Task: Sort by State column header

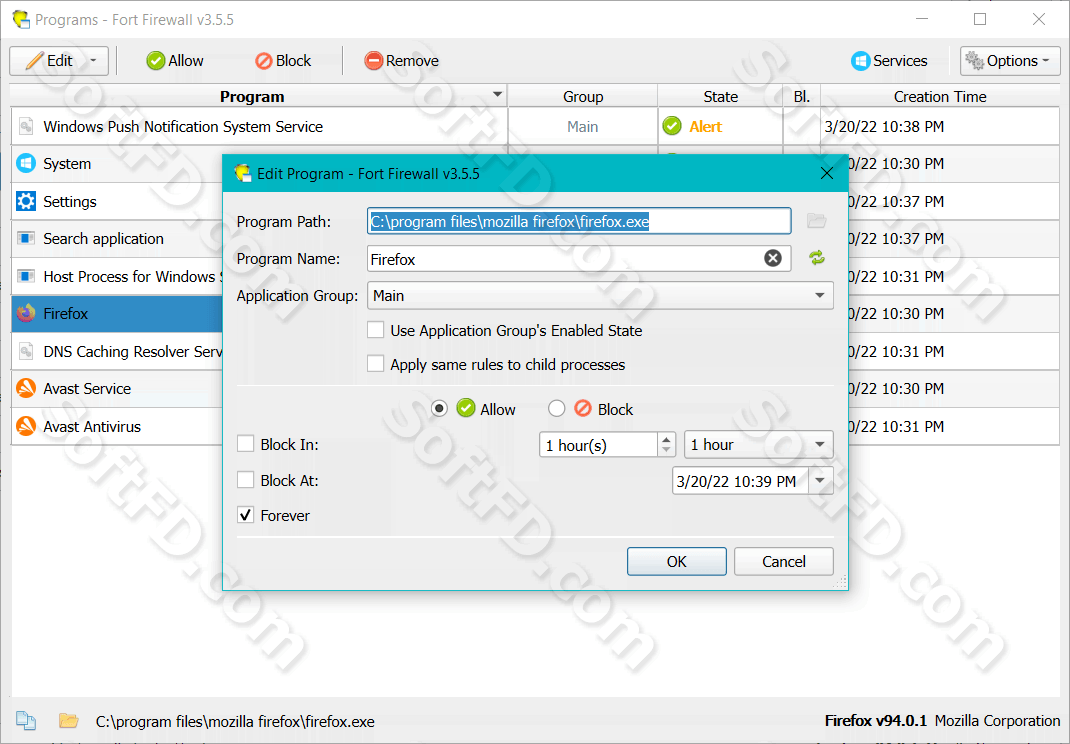Action: pos(721,96)
